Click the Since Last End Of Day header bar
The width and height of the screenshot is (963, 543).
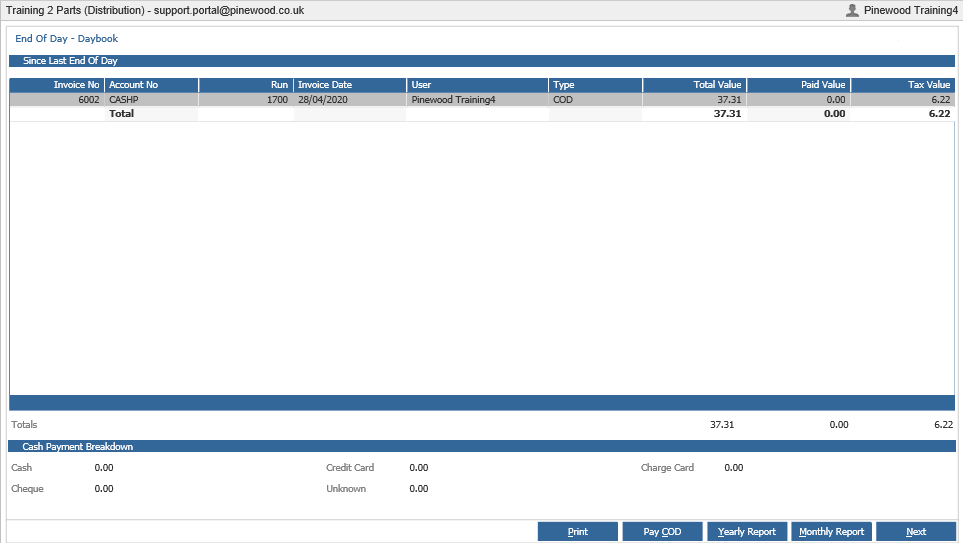[482, 61]
